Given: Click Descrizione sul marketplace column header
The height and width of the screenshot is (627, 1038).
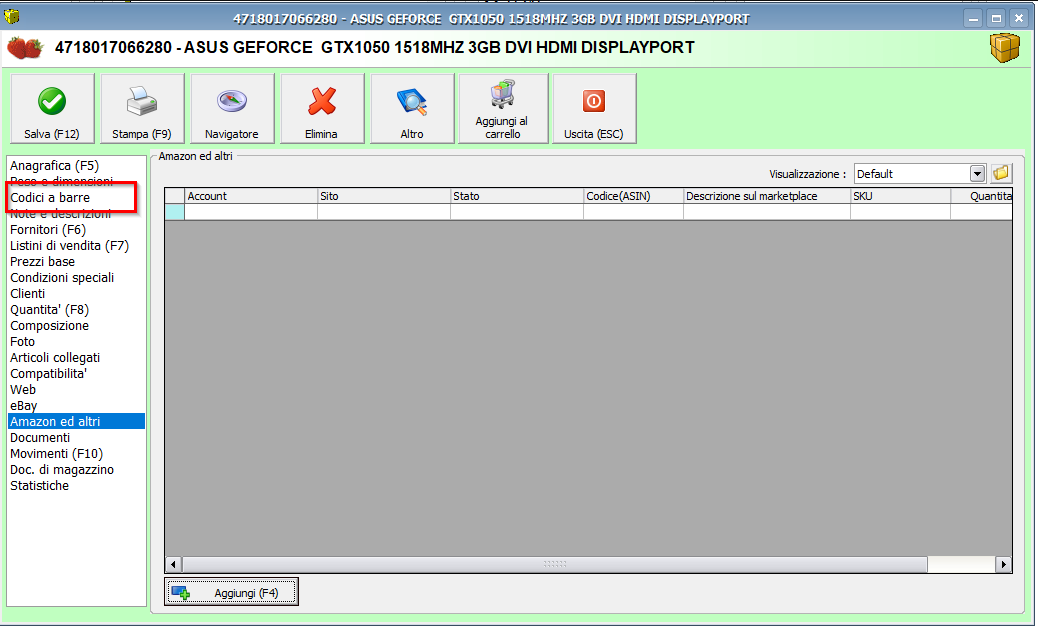Looking at the screenshot, I should pos(767,196).
